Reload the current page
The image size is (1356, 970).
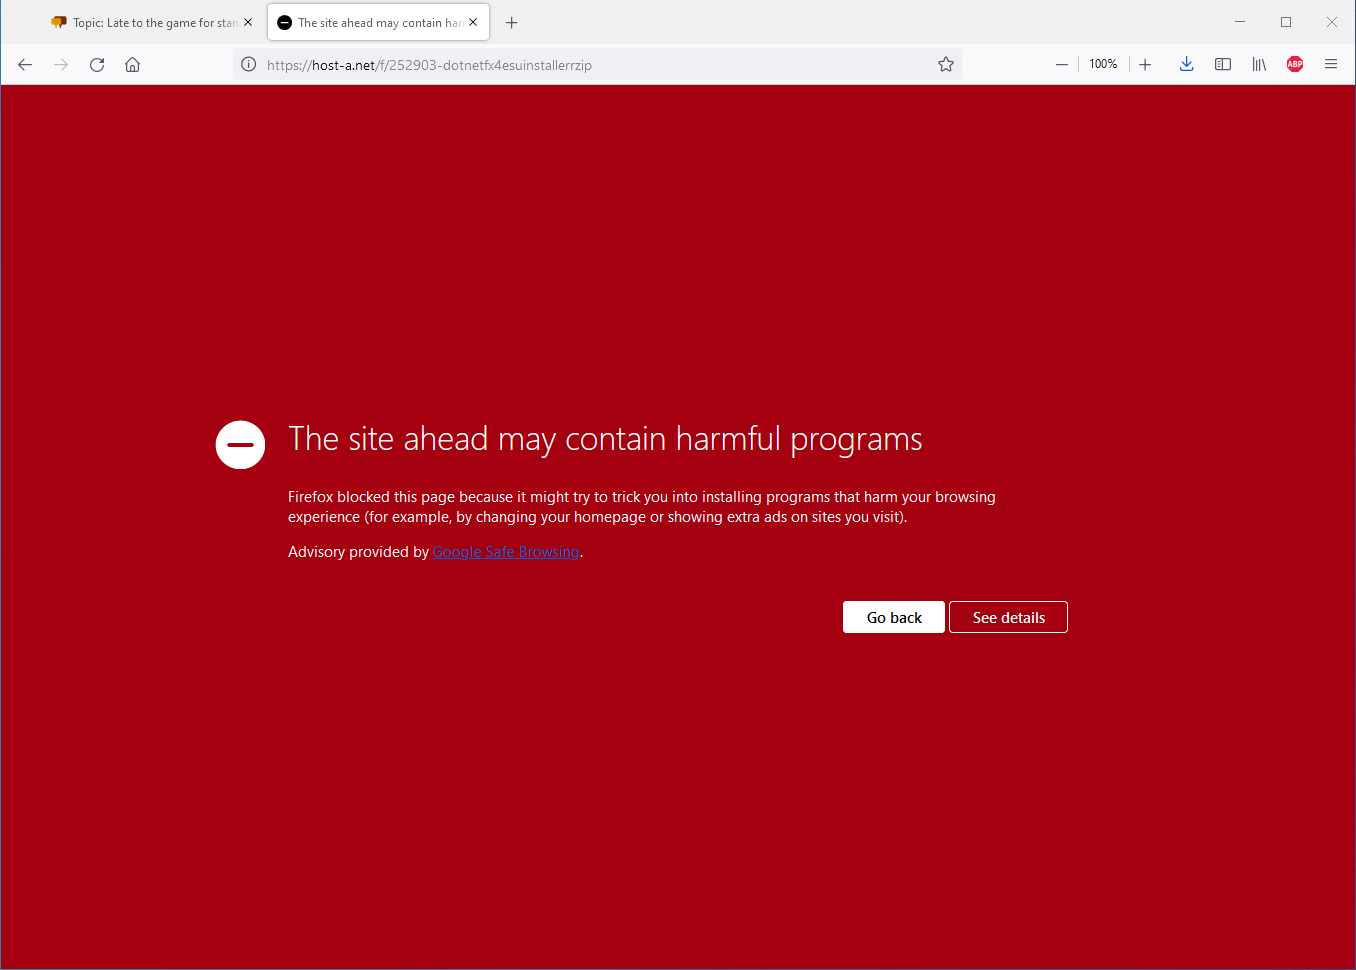(x=97, y=65)
